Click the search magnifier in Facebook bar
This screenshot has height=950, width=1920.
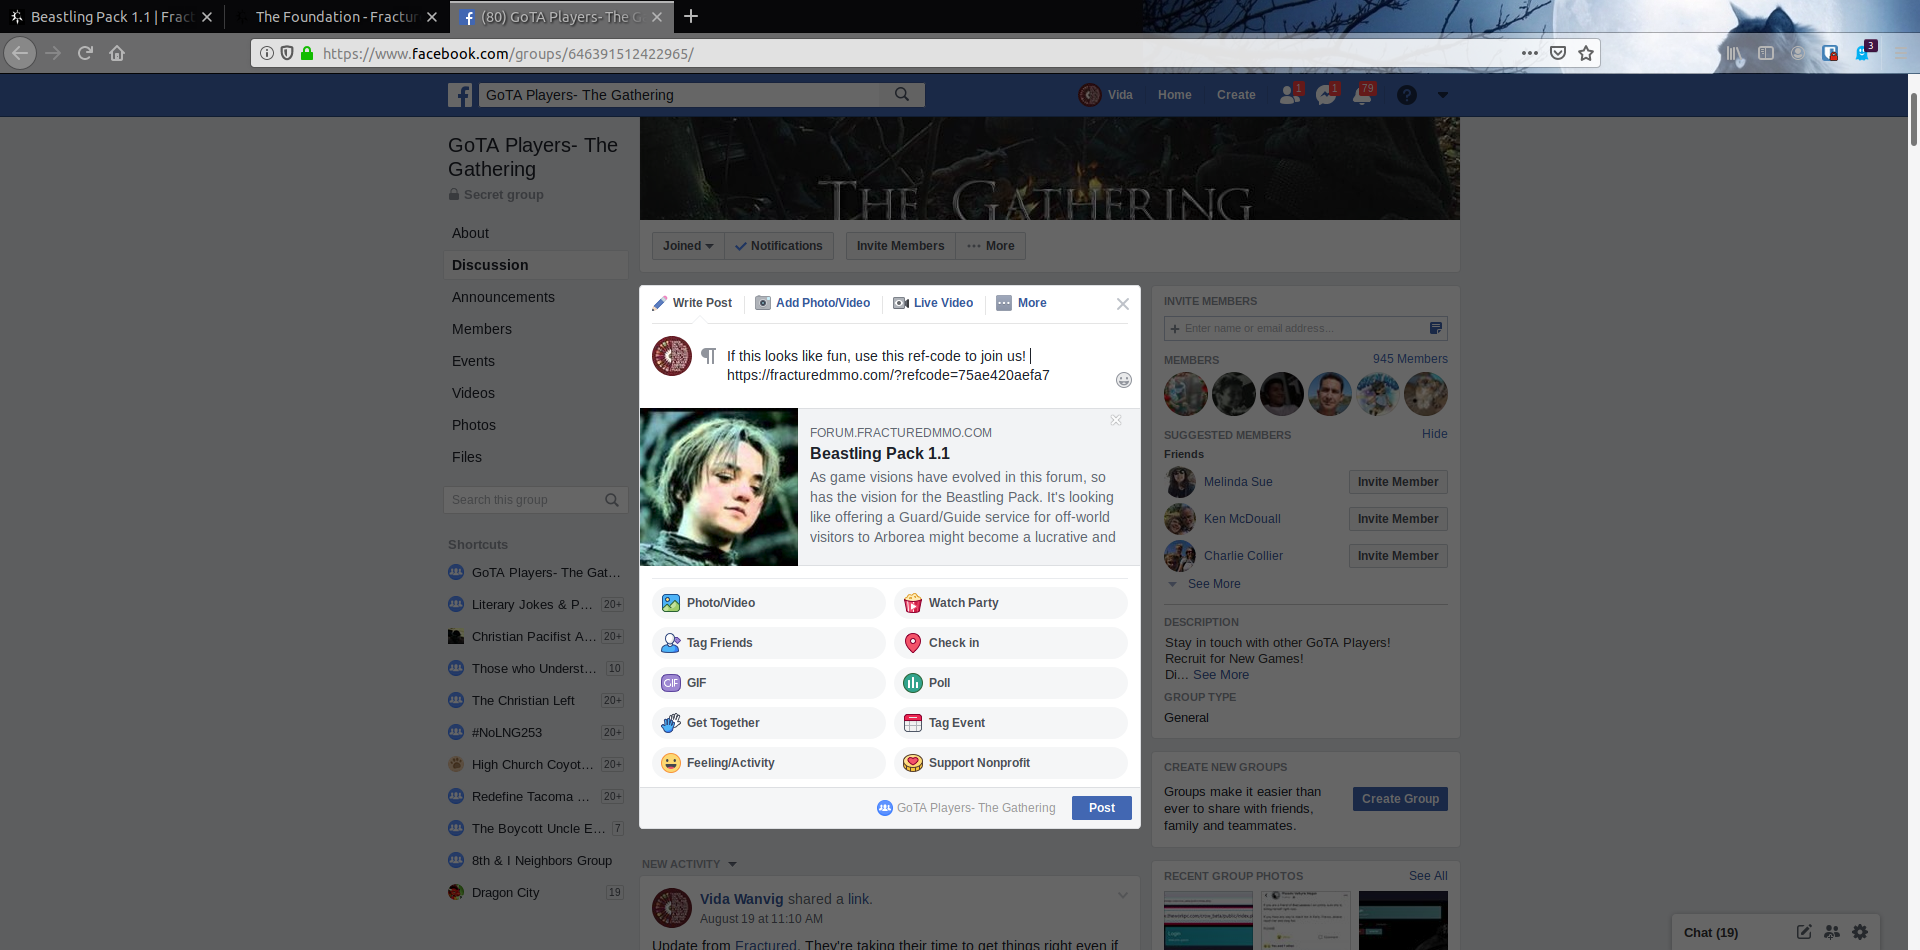tap(902, 95)
